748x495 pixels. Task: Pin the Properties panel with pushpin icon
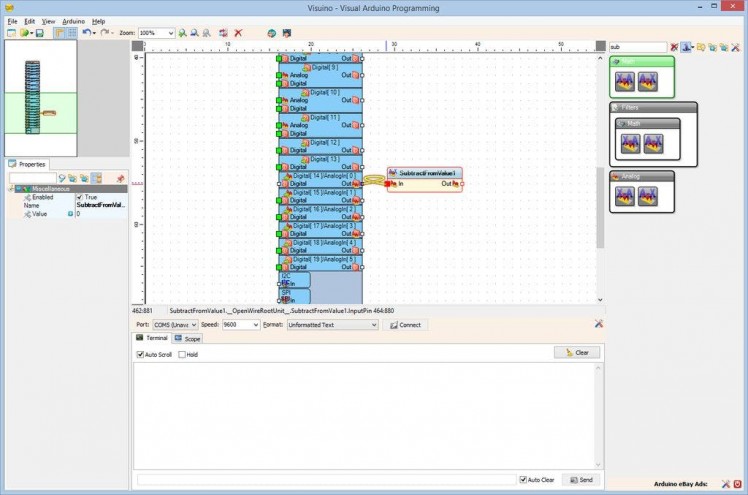121,178
